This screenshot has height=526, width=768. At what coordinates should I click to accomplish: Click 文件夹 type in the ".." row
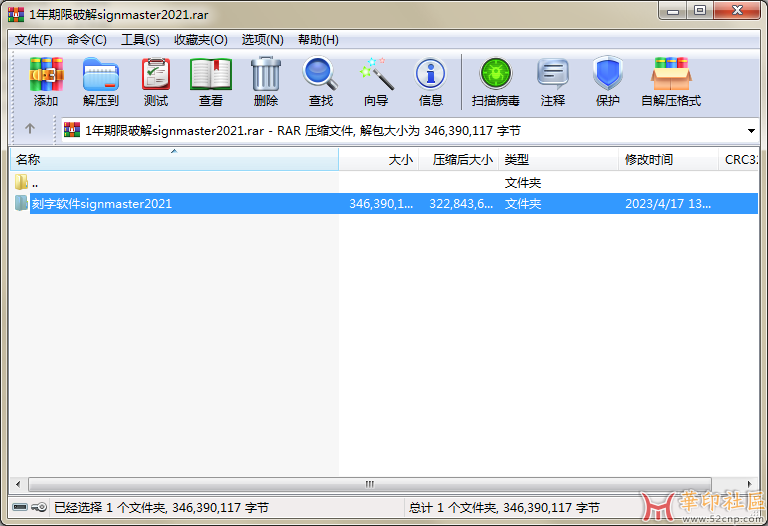pos(523,183)
